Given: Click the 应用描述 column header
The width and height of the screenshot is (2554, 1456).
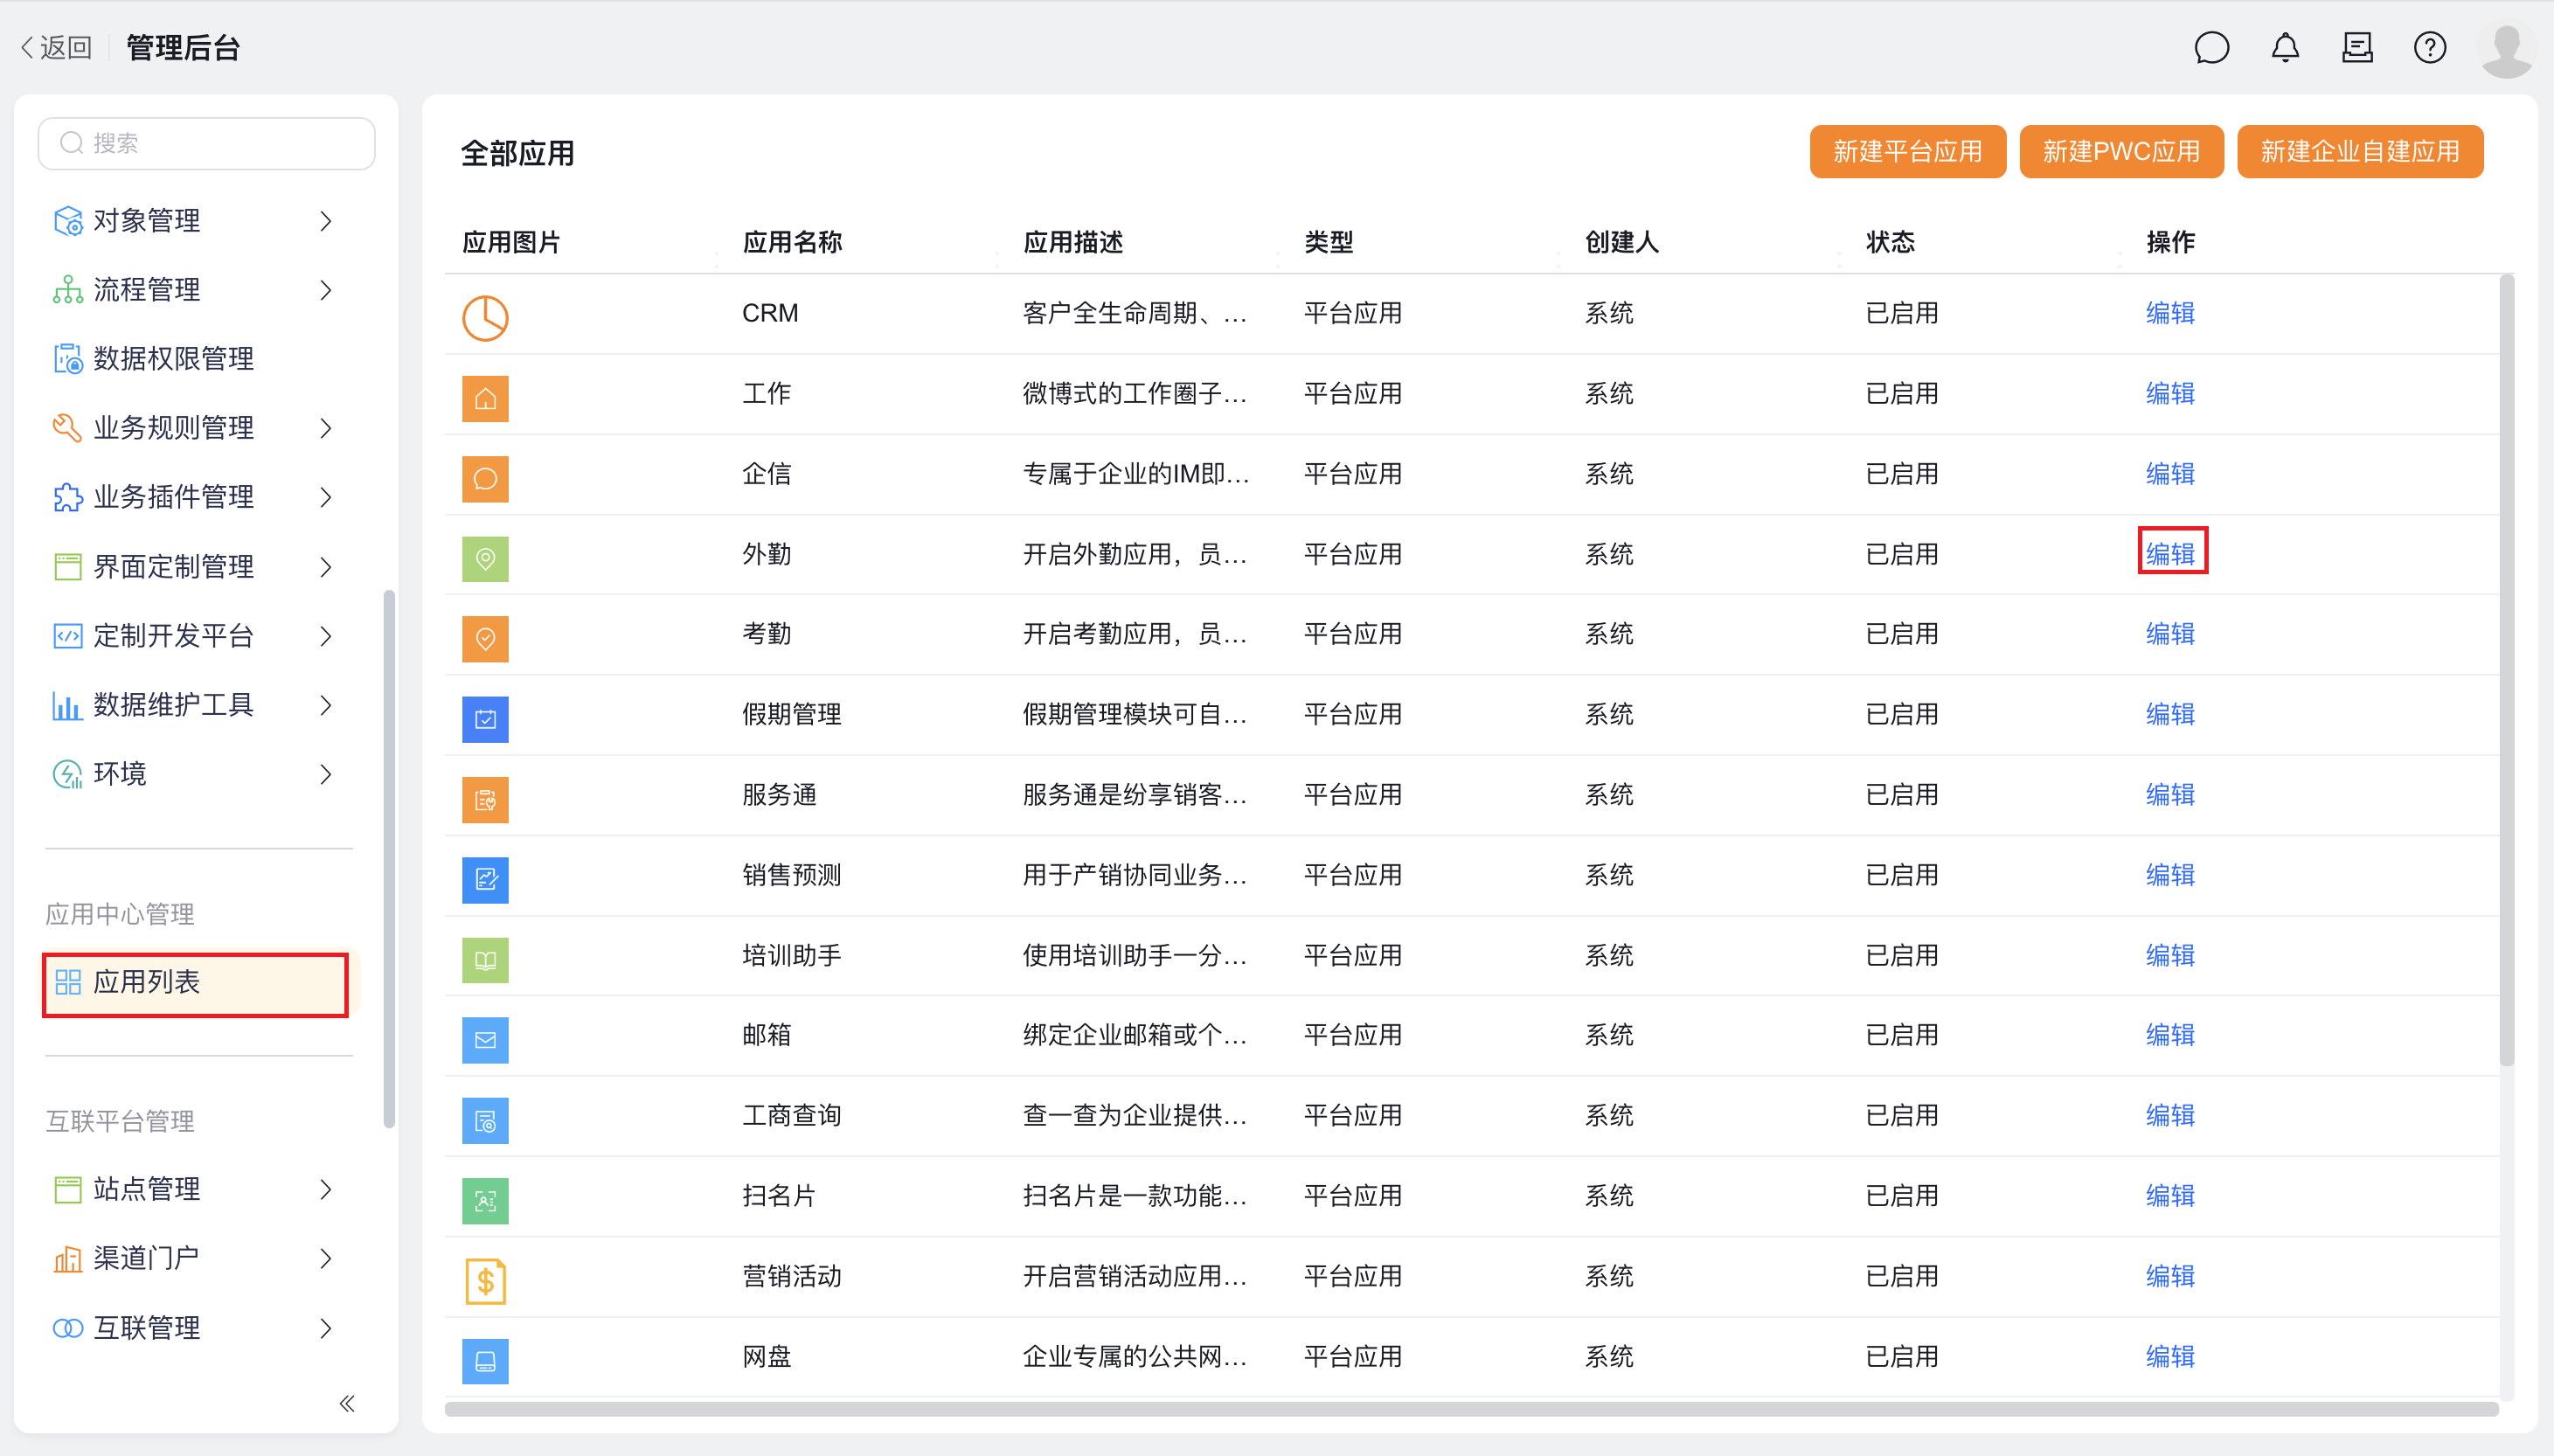Looking at the screenshot, I should (1073, 242).
